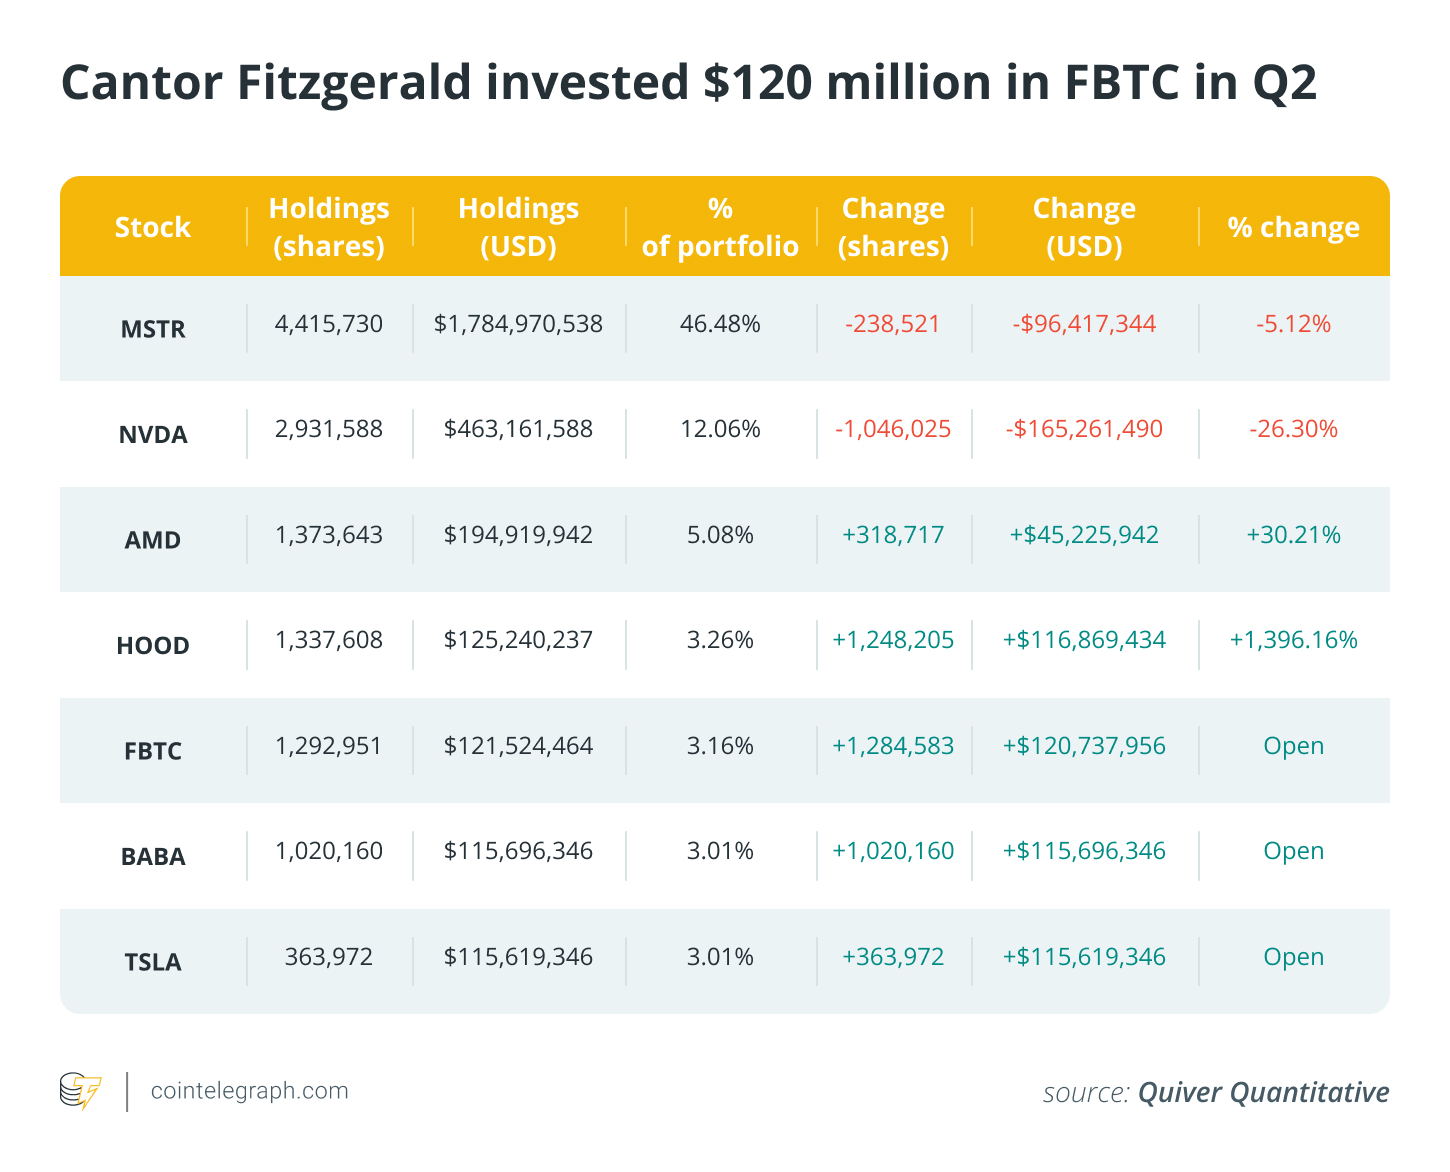Click the chart title heading text
1450x1172 pixels.
(x=688, y=82)
